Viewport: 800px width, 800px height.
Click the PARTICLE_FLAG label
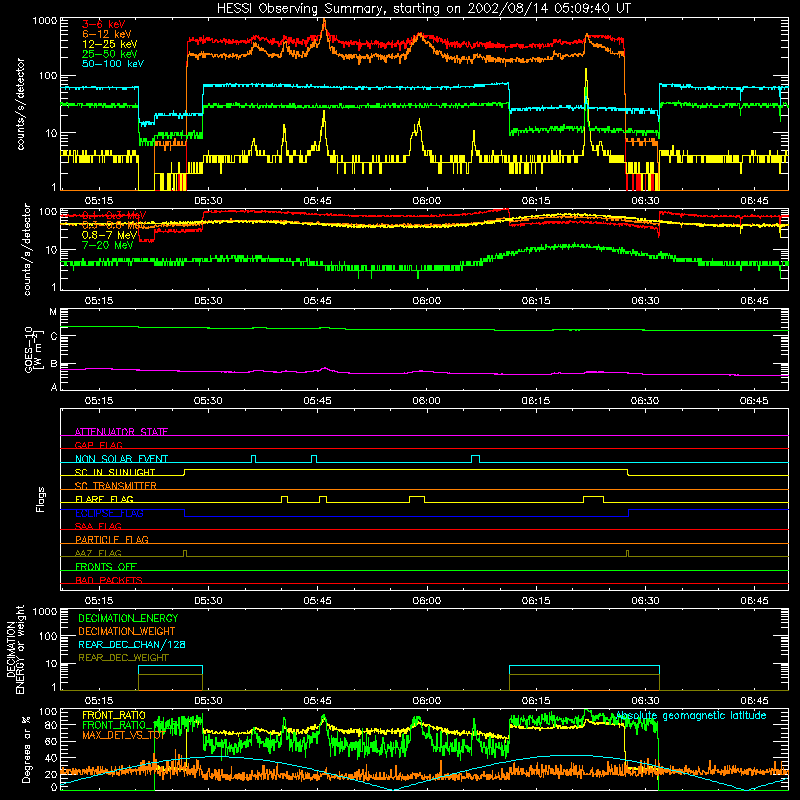[x=112, y=539]
